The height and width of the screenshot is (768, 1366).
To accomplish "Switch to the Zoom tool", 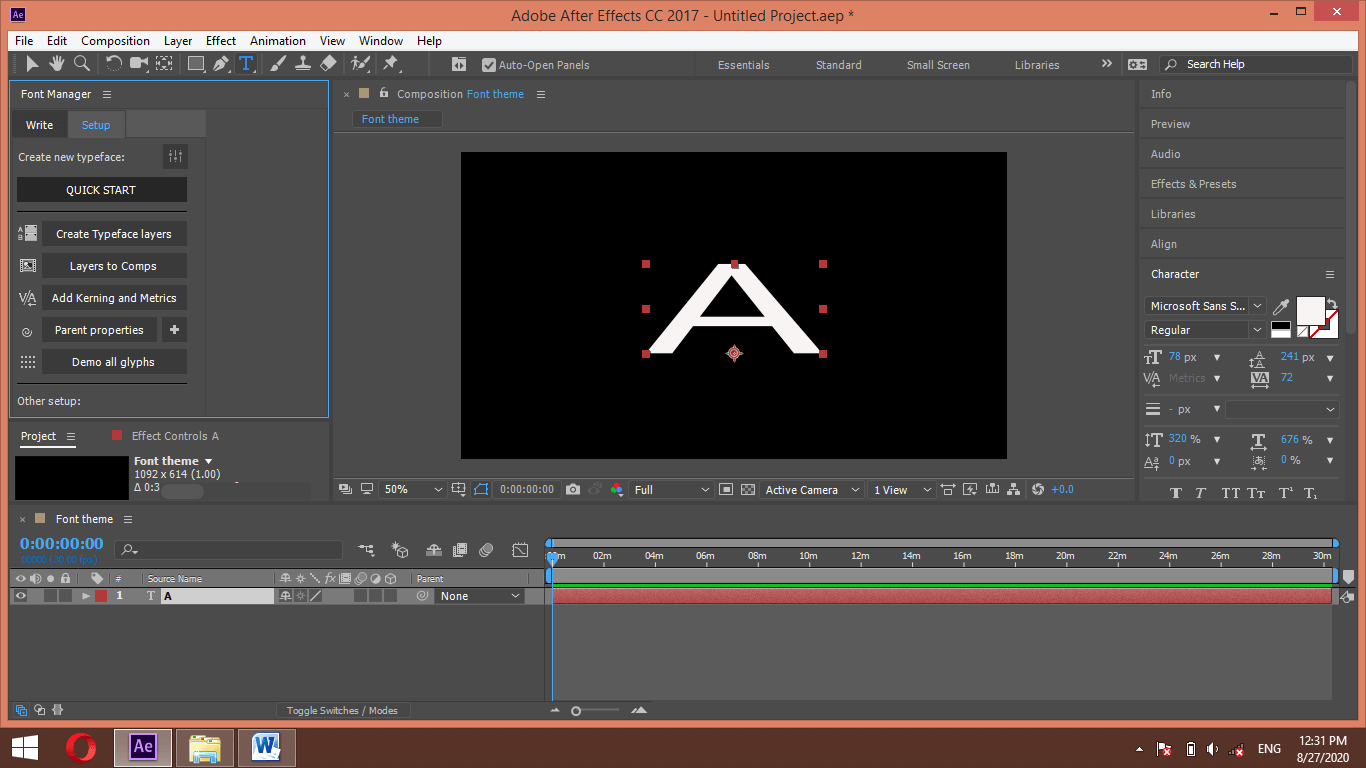I will (x=82, y=63).
